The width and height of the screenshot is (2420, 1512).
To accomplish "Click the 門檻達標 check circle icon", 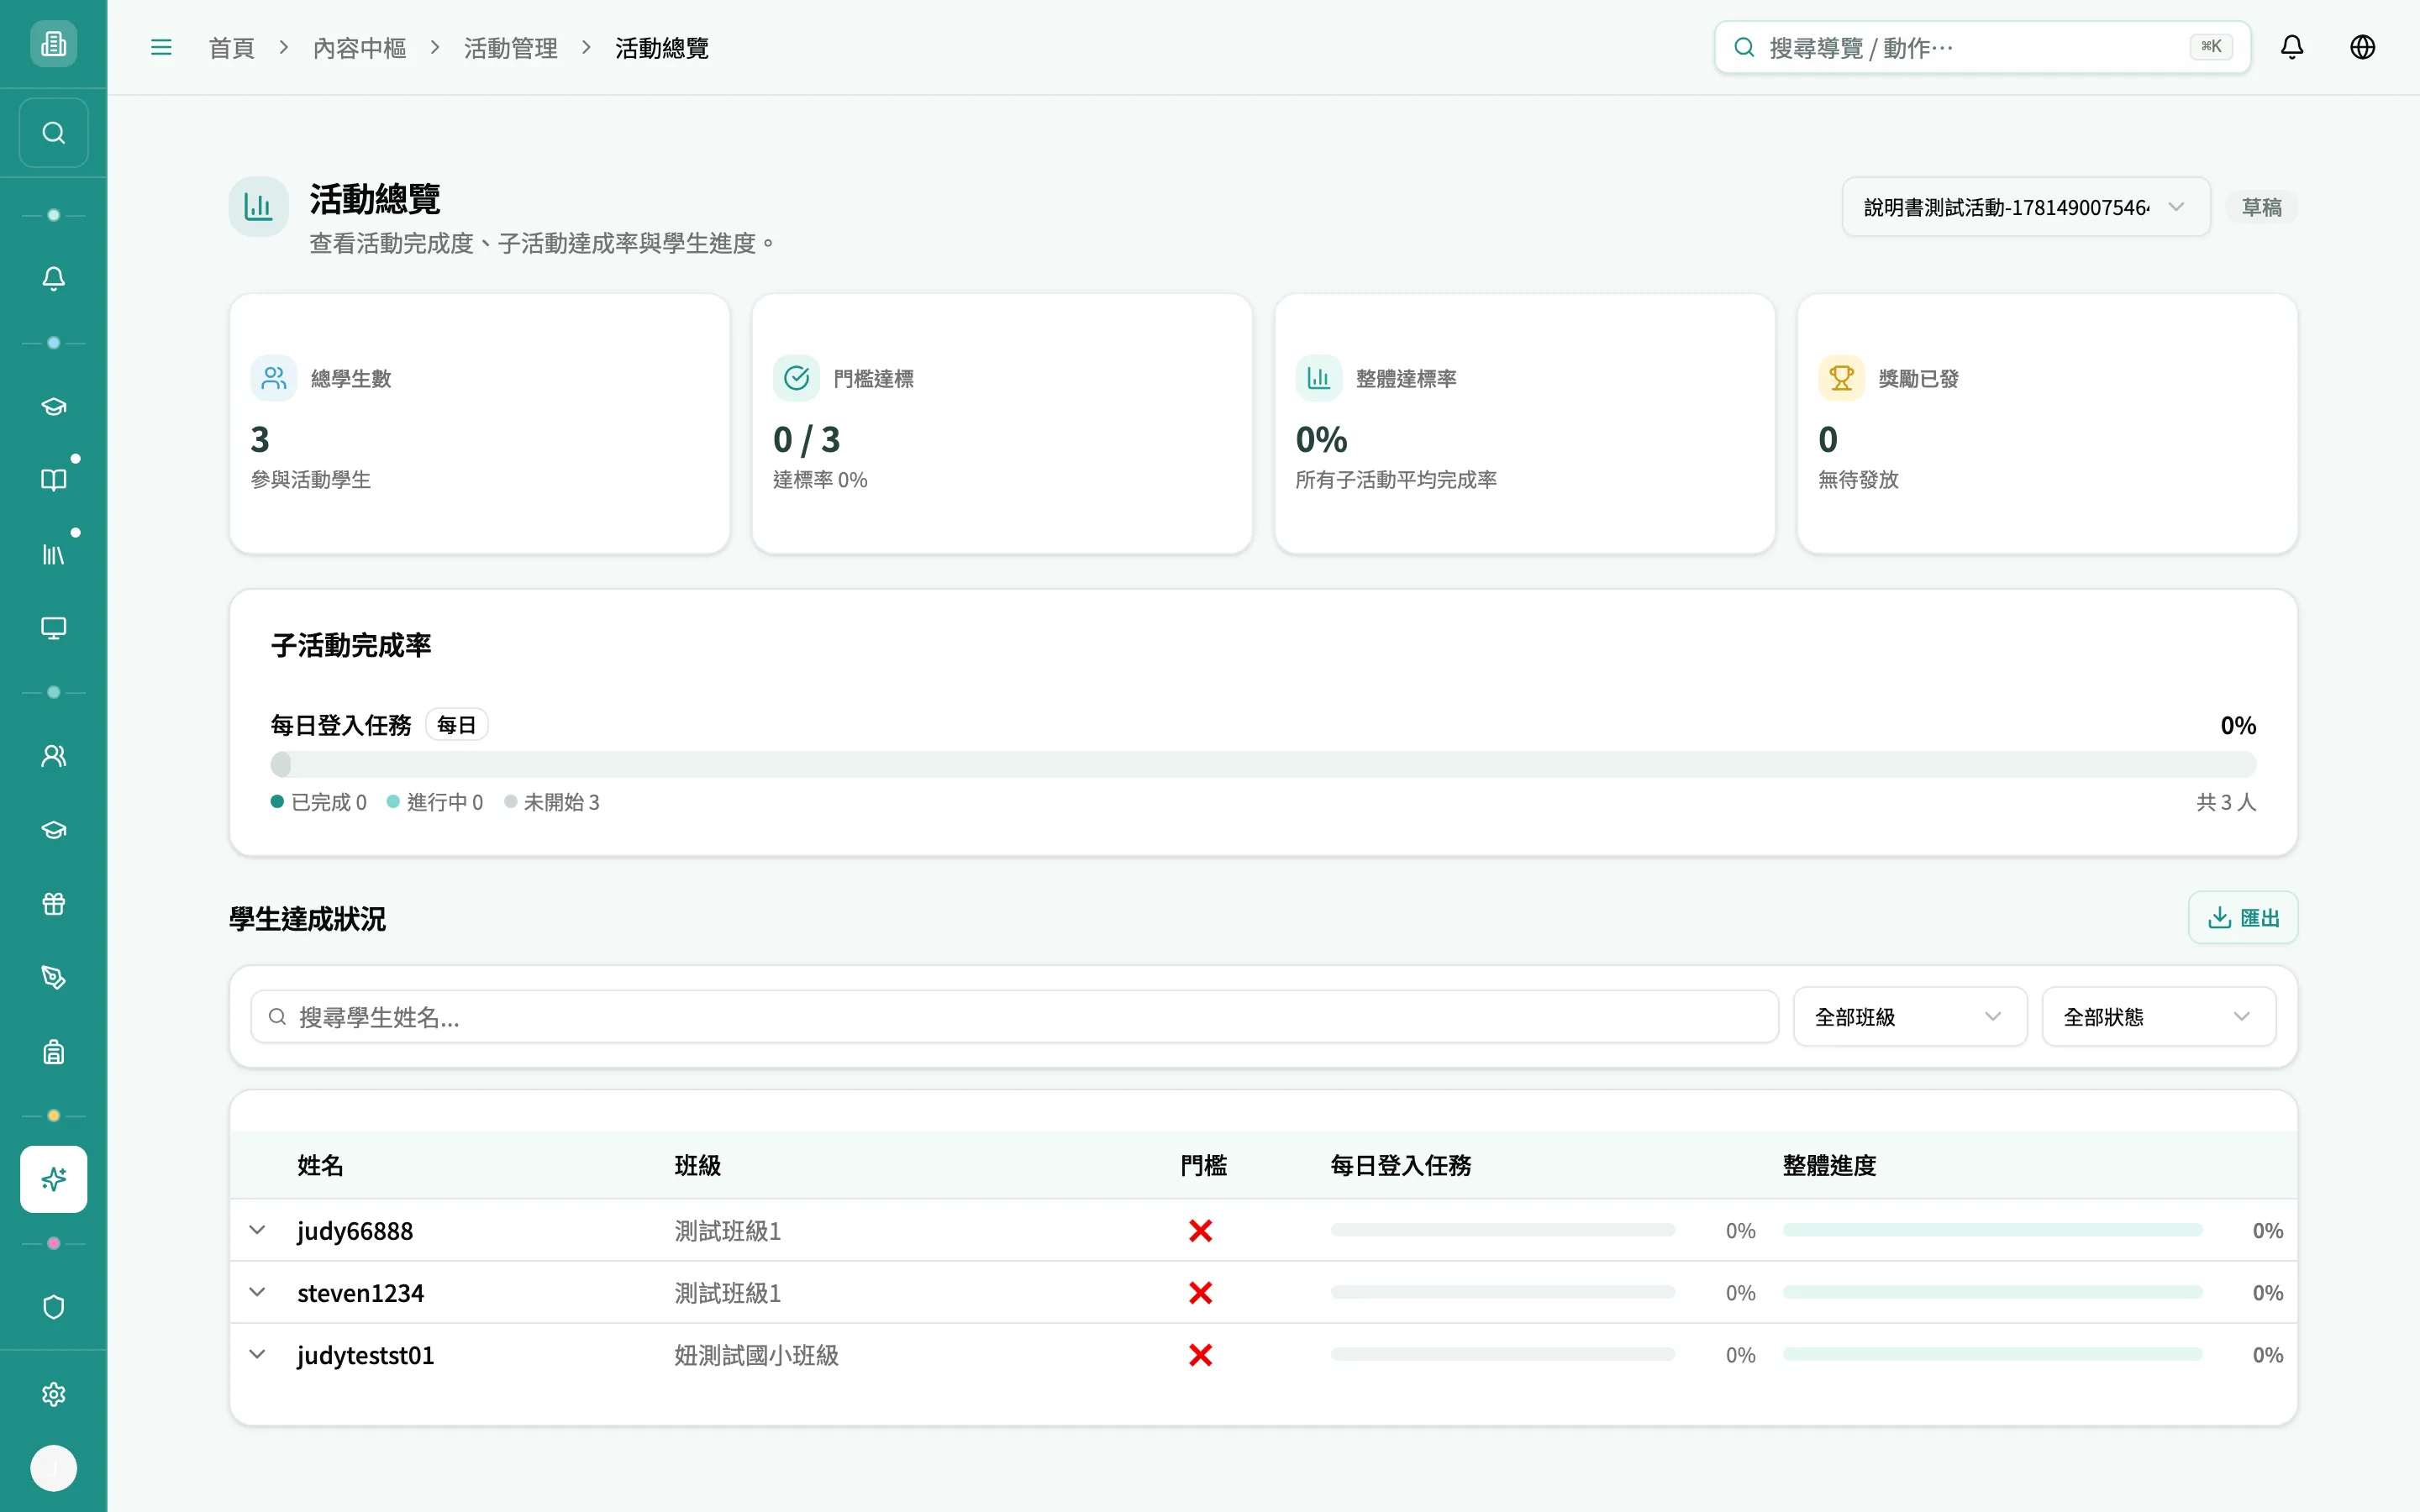I will [796, 378].
